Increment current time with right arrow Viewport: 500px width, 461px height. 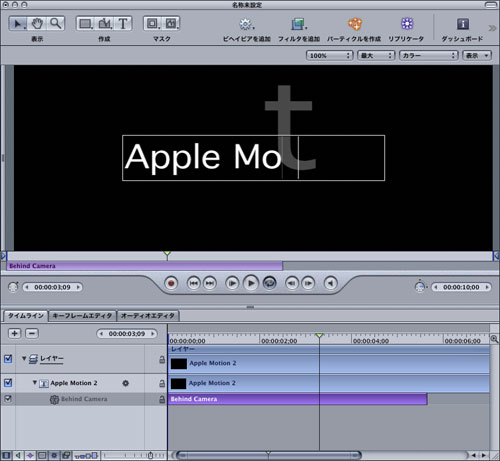pyautogui.click(x=79, y=287)
